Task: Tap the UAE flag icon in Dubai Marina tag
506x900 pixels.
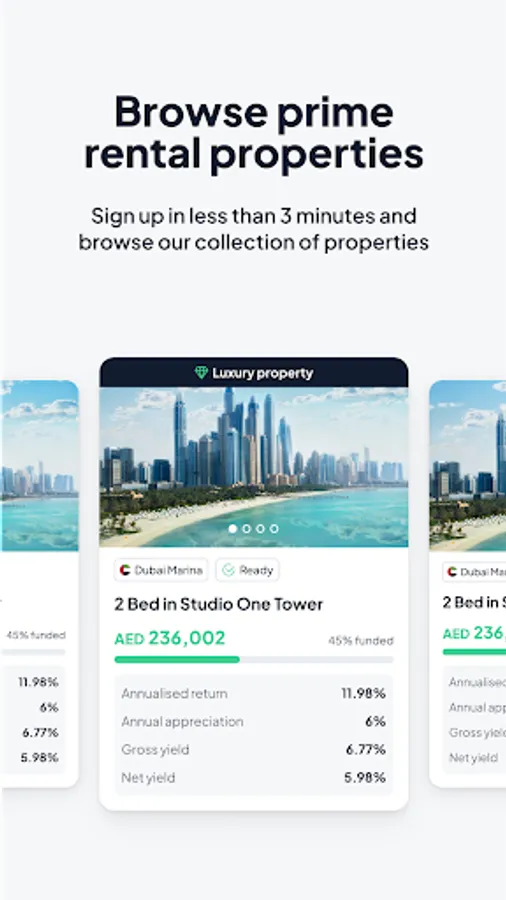Action: coord(125,570)
